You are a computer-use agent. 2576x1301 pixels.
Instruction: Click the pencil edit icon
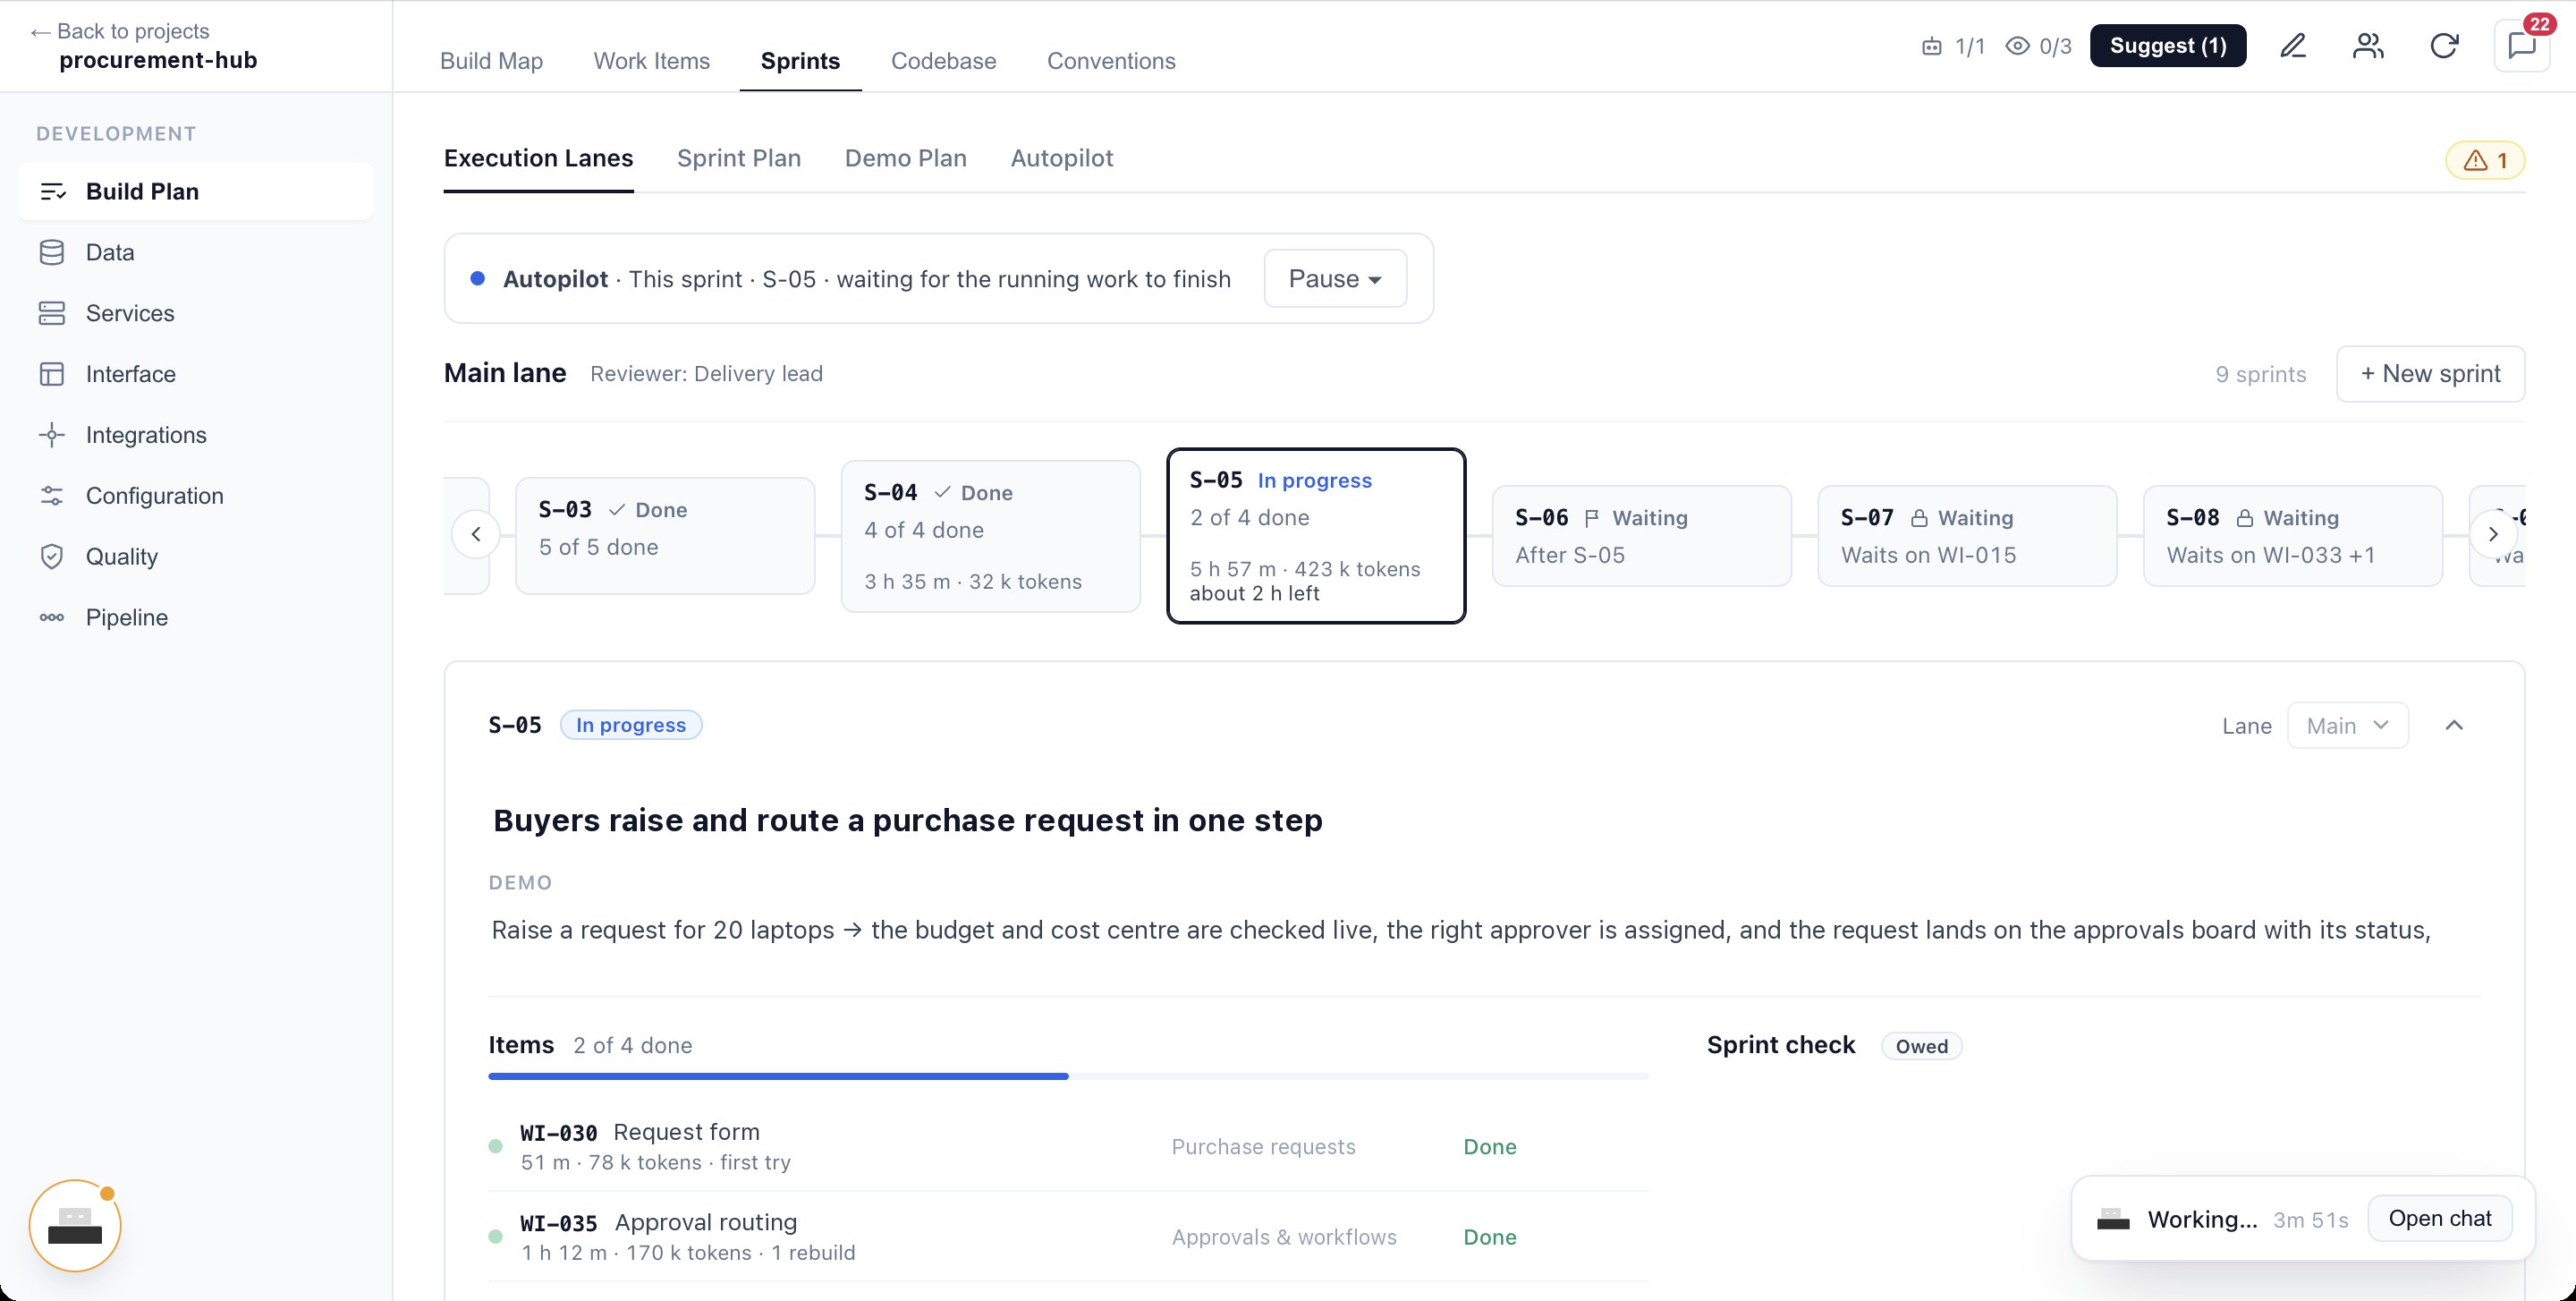pyautogui.click(x=2293, y=46)
